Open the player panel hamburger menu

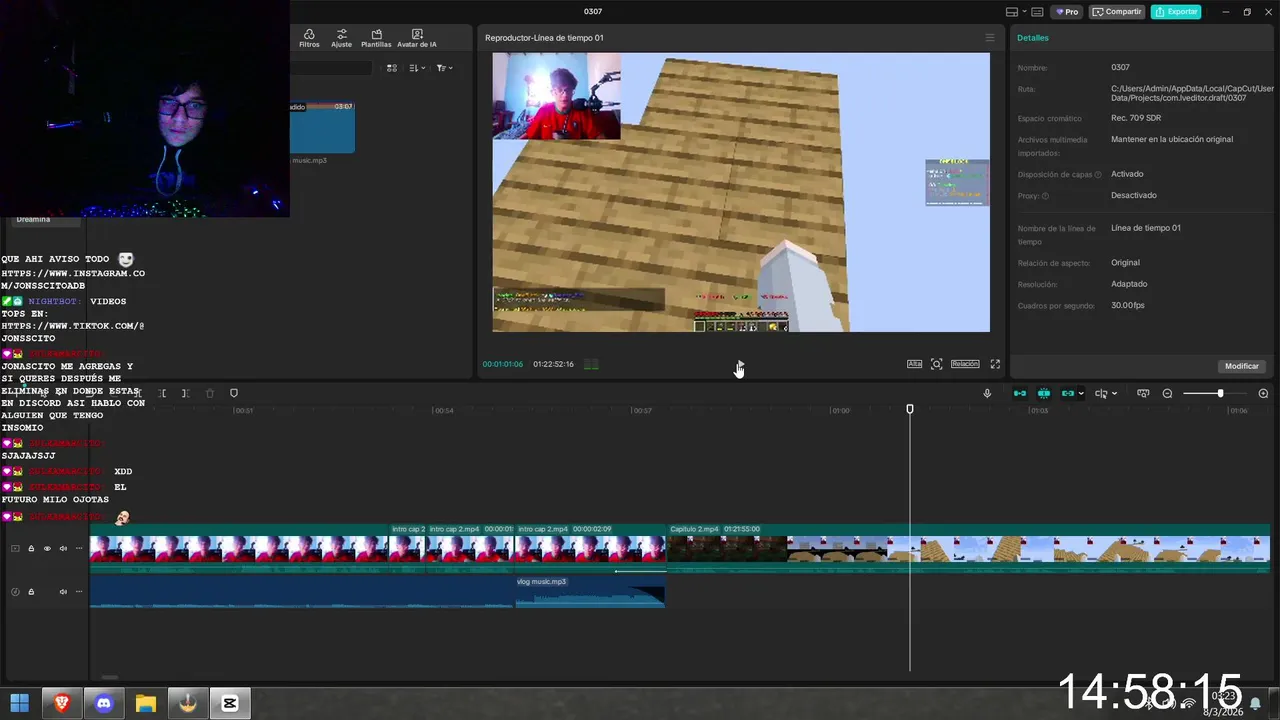click(990, 38)
